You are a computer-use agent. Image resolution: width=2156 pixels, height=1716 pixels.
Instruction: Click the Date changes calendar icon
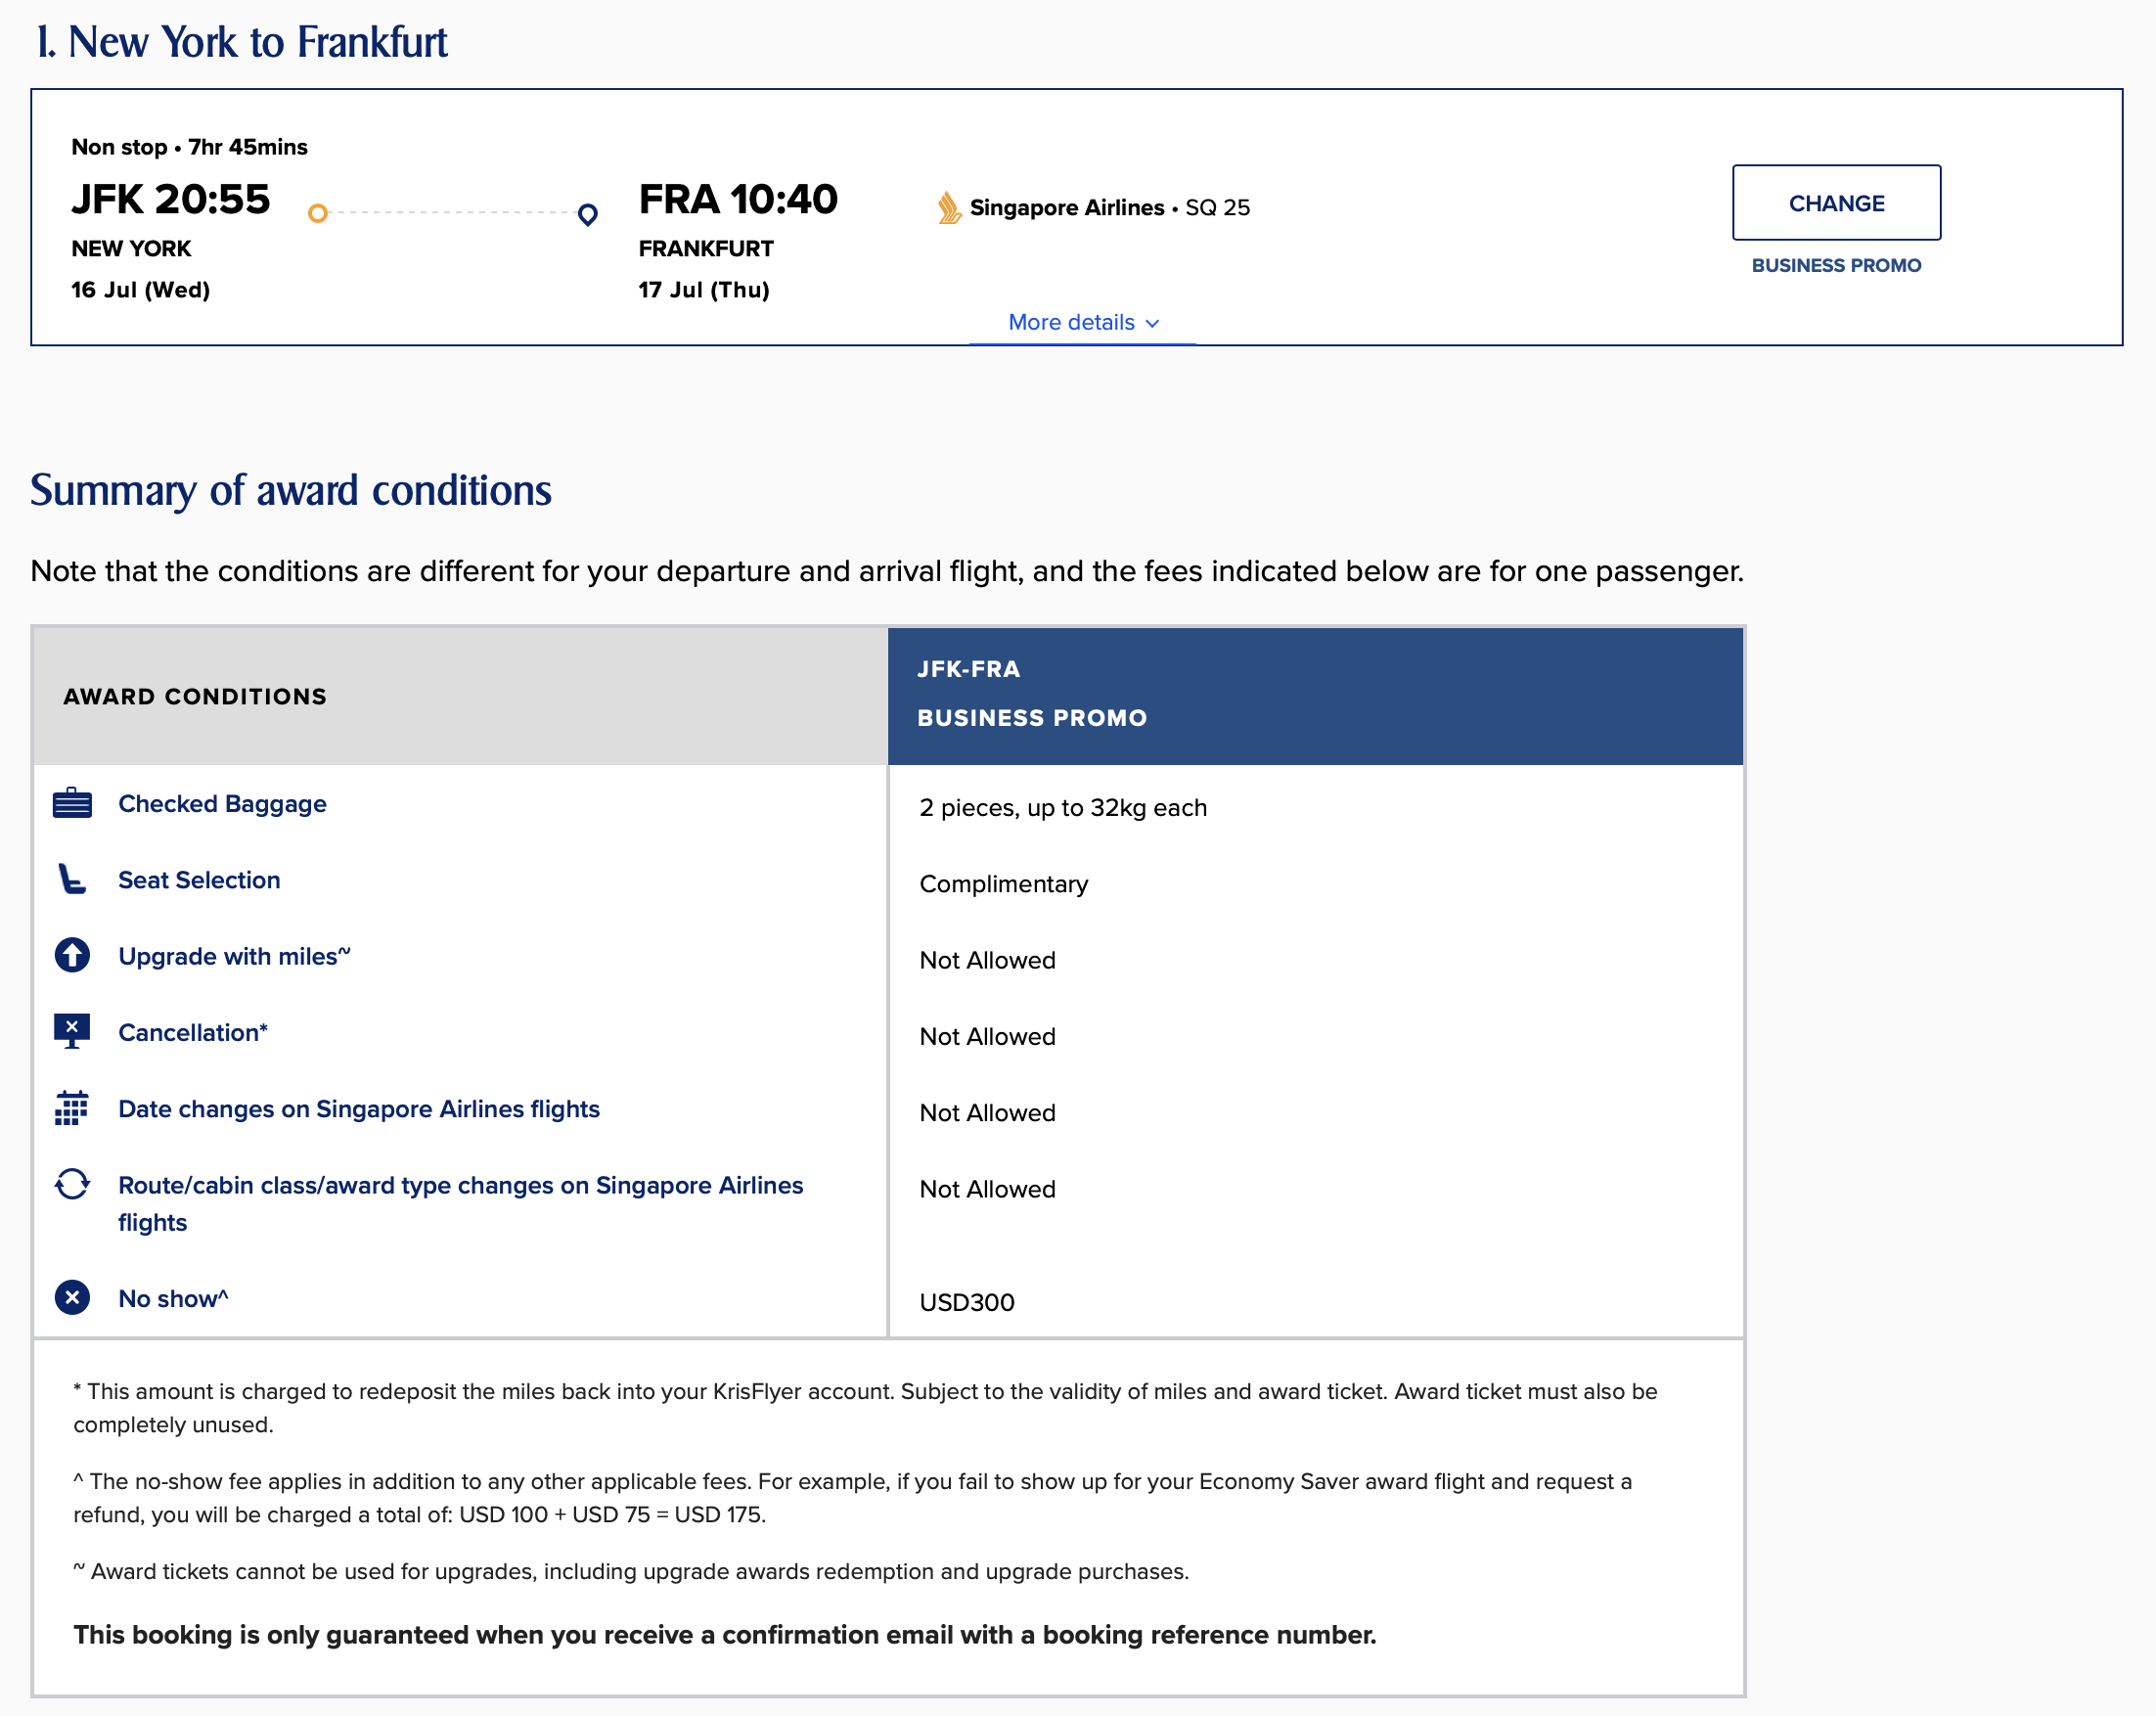[72, 1108]
